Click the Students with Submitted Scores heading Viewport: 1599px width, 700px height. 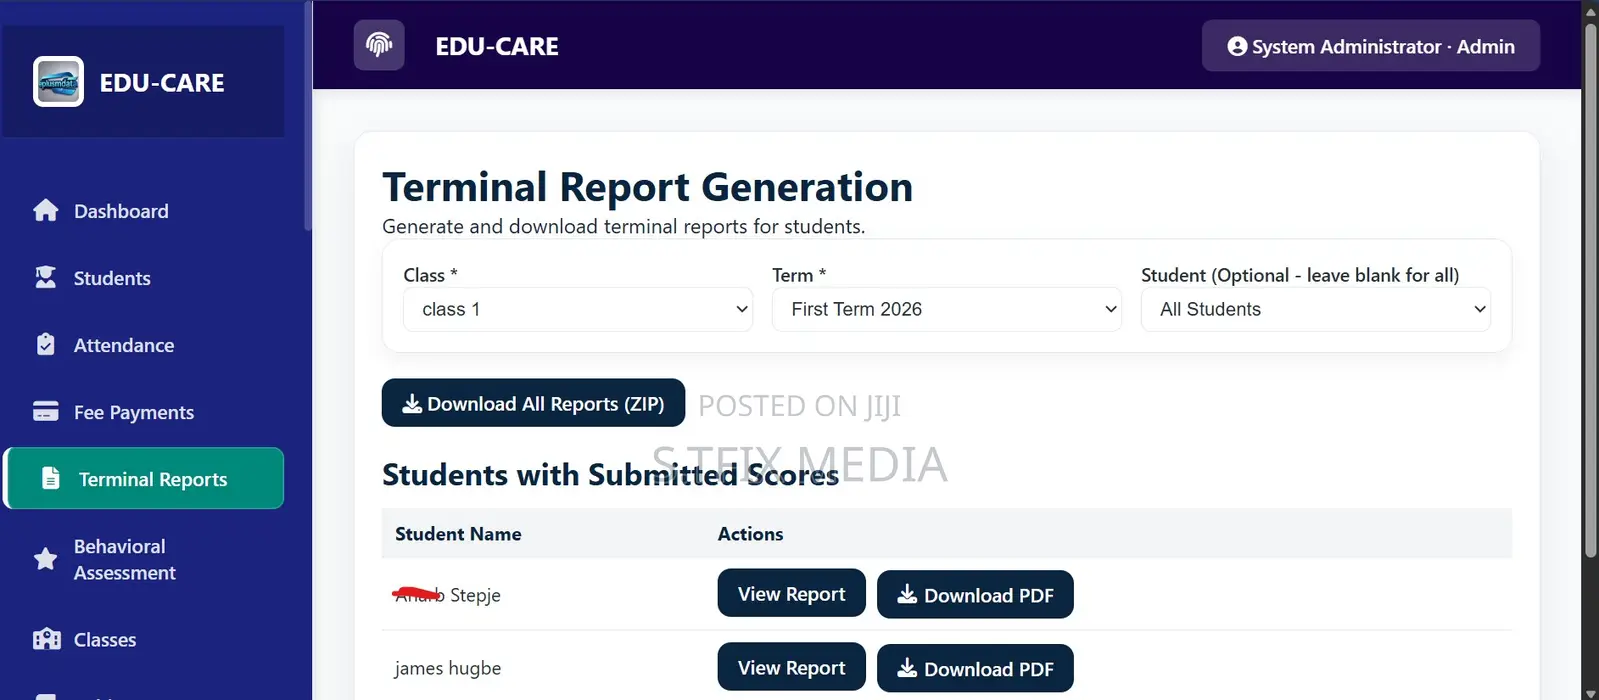pos(610,474)
